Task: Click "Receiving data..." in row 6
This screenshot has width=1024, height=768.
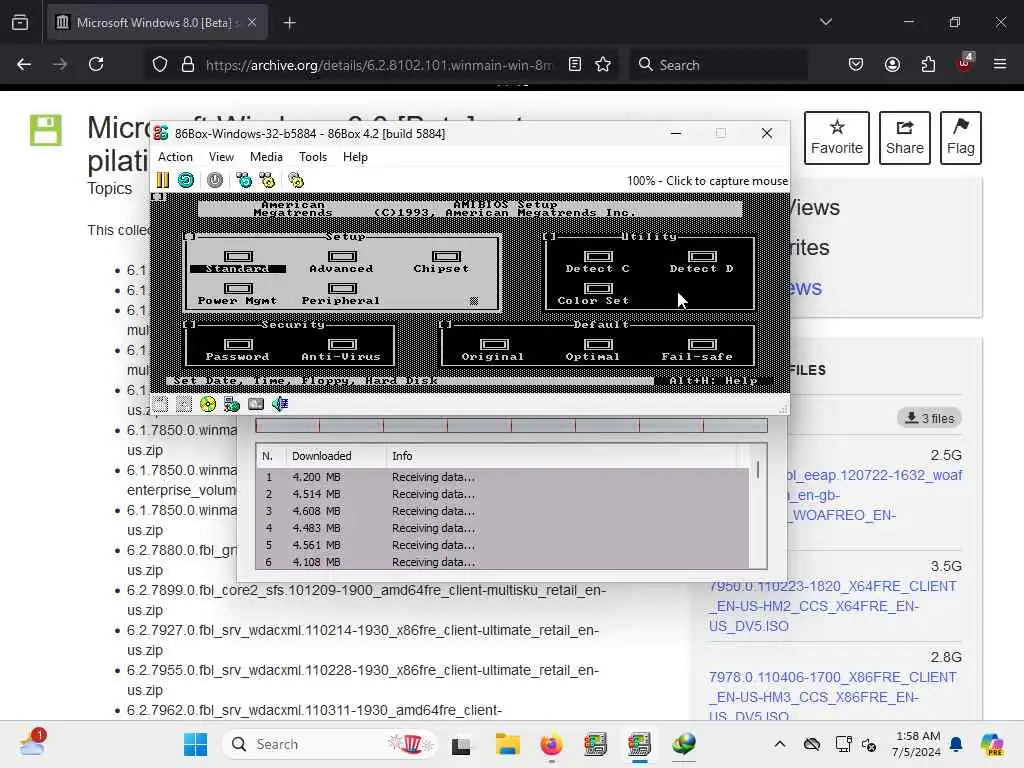Action: coord(434,562)
